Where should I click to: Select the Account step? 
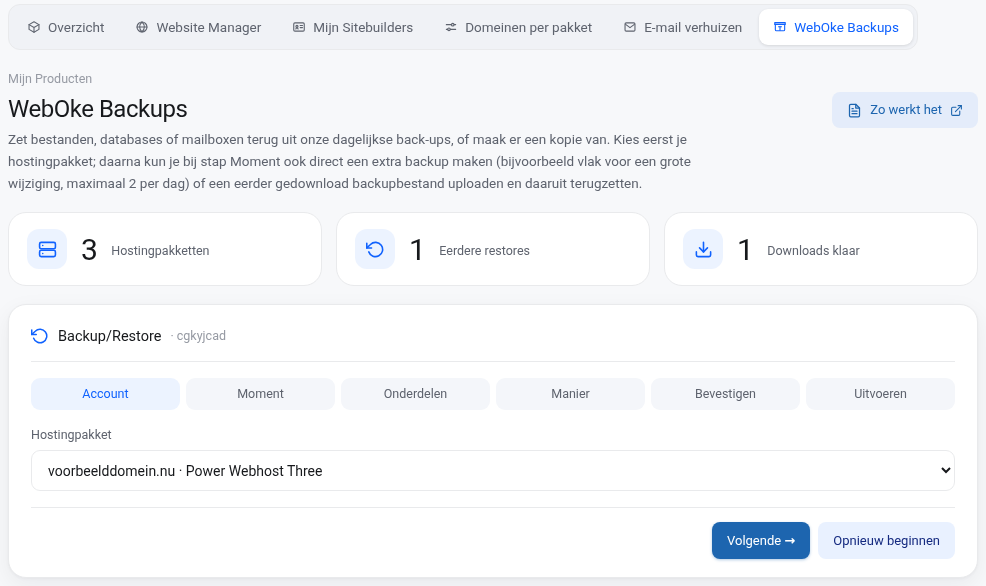(x=105, y=394)
